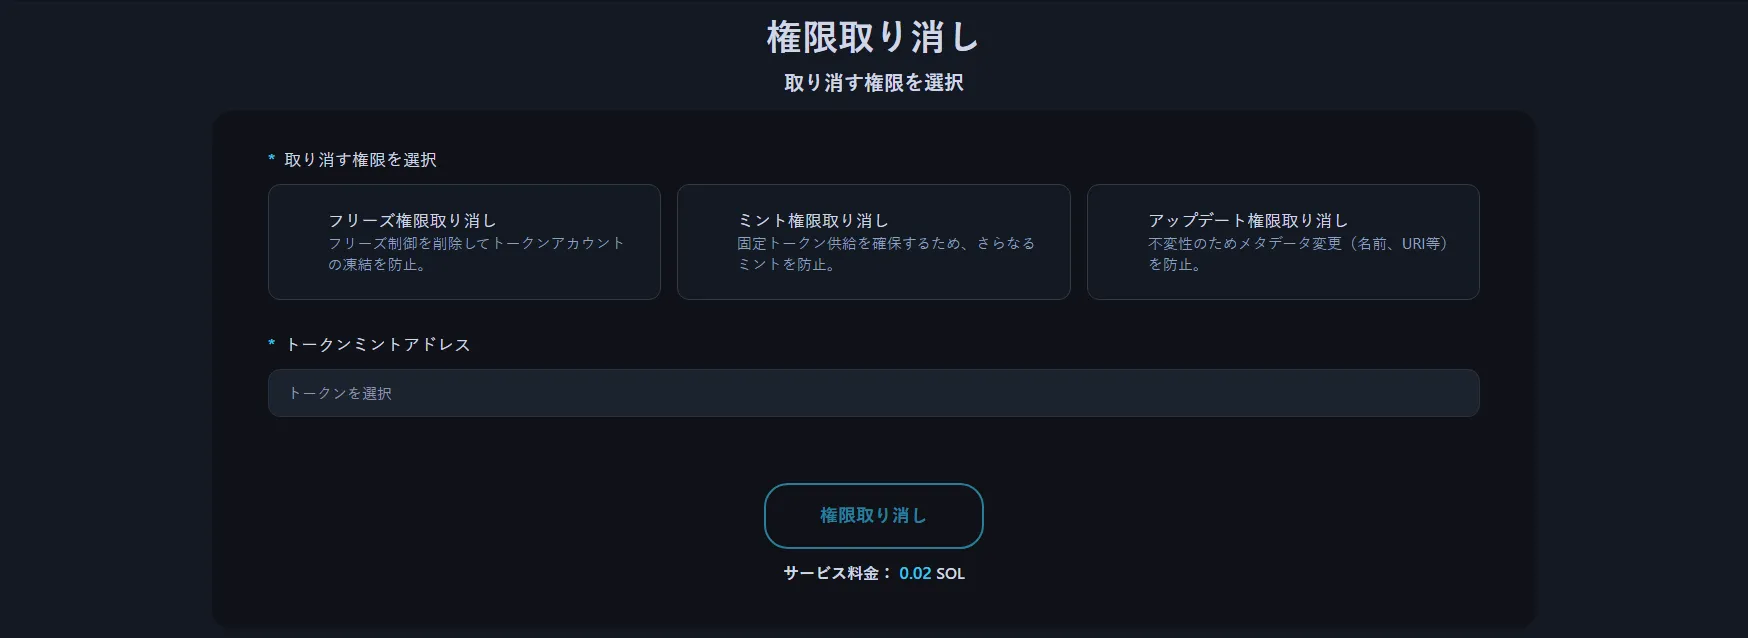Click the アップデート権限取り消し card title

click(x=1248, y=221)
